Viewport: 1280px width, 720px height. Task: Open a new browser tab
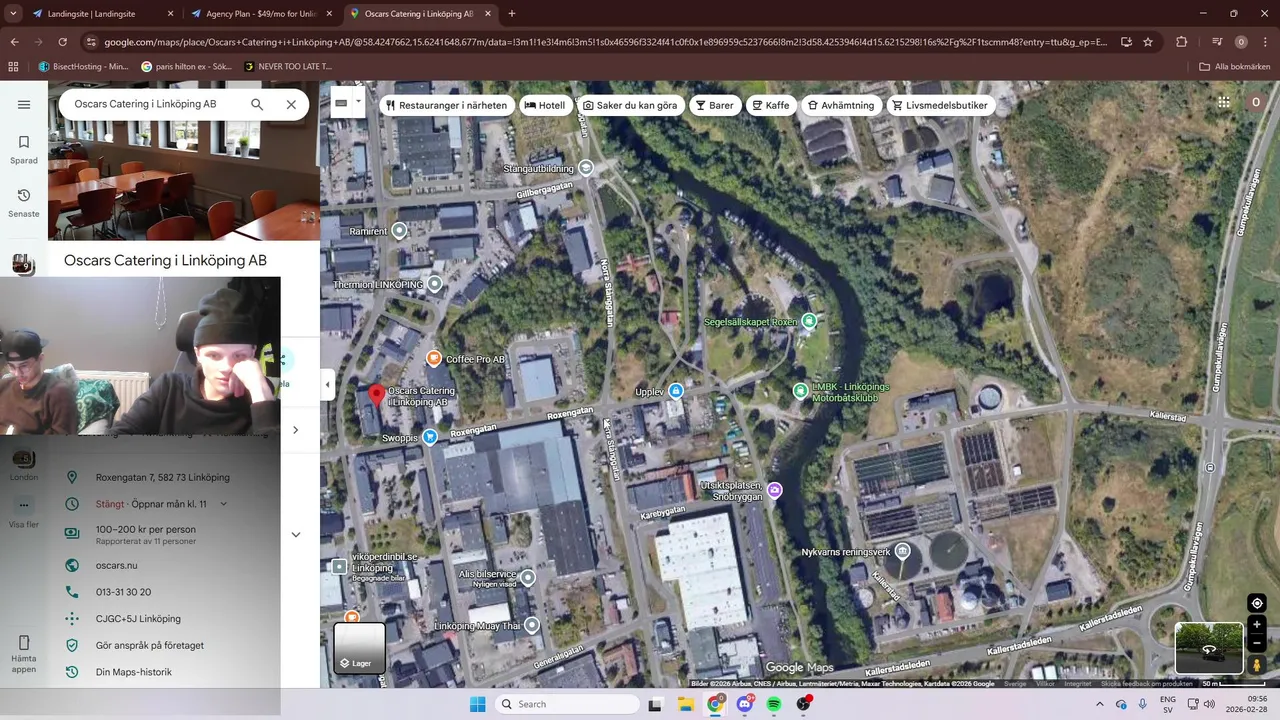[512, 14]
